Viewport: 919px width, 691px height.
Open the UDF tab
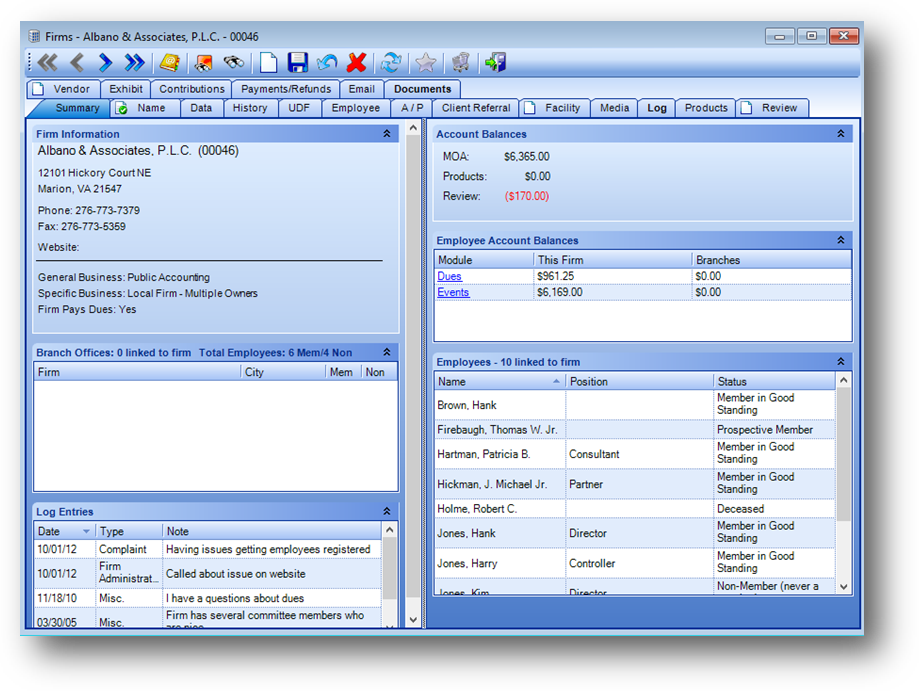[x=299, y=108]
